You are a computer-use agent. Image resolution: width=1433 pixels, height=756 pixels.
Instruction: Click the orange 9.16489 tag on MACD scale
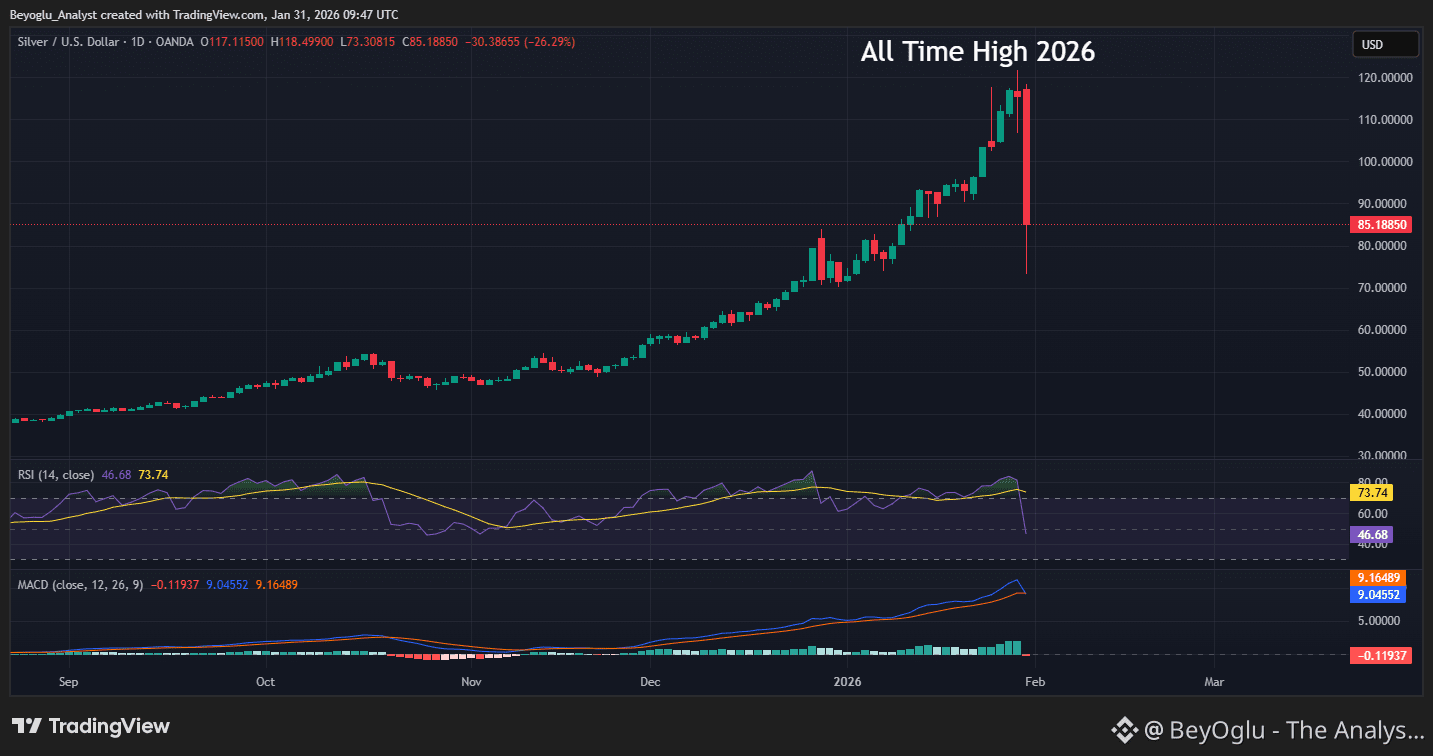pos(1378,578)
